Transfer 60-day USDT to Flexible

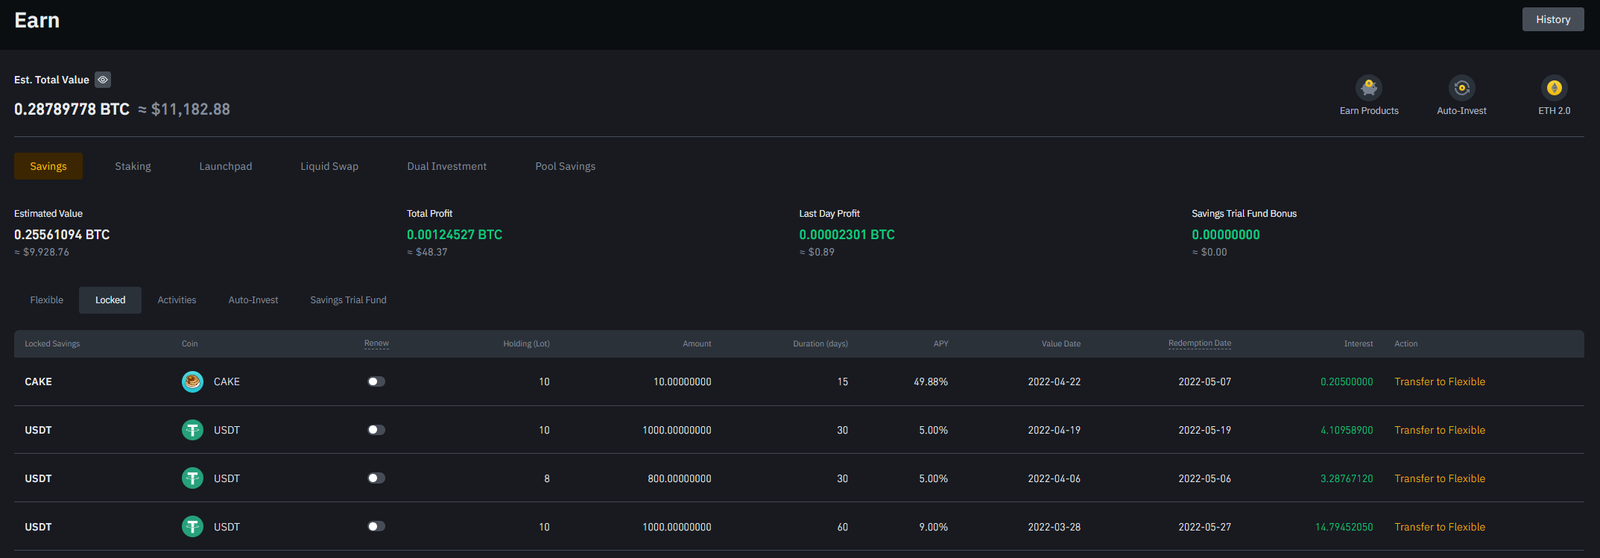[x=1439, y=527]
